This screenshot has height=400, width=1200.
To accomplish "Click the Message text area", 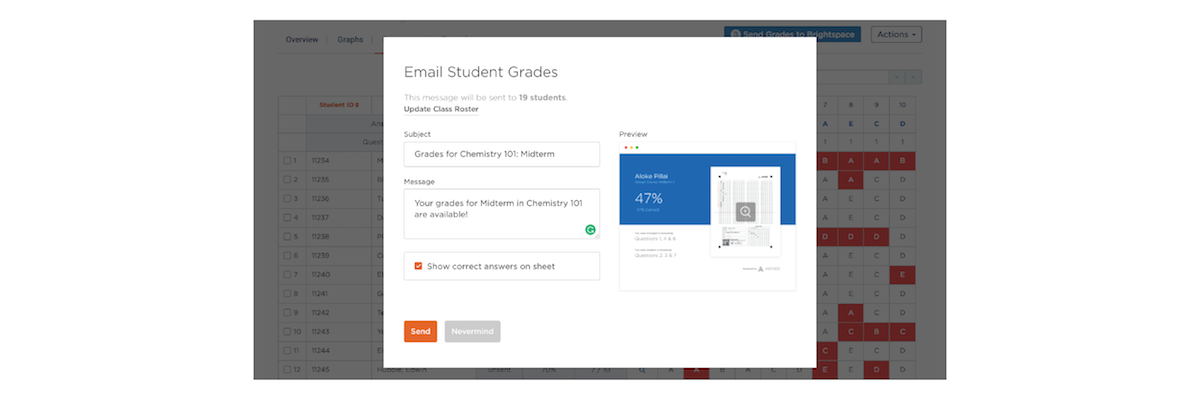I will (501, 214).
